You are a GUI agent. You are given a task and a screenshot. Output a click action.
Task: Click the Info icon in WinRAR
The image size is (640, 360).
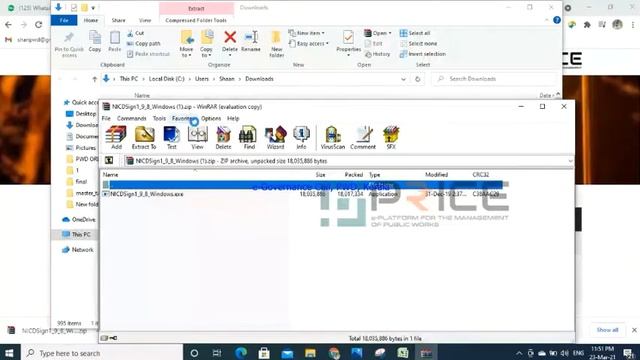301,138
